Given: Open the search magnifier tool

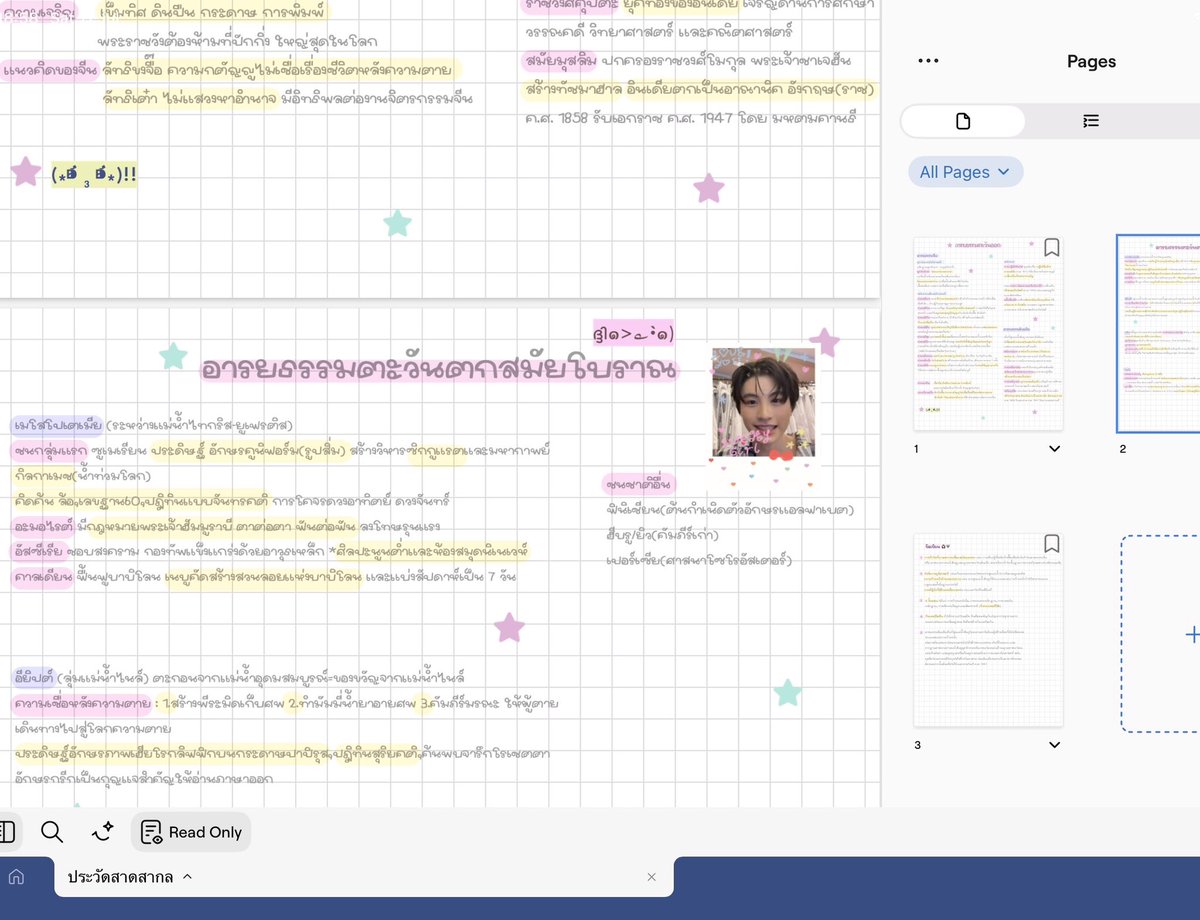Looking at the screenshot, I should [52, 832].
